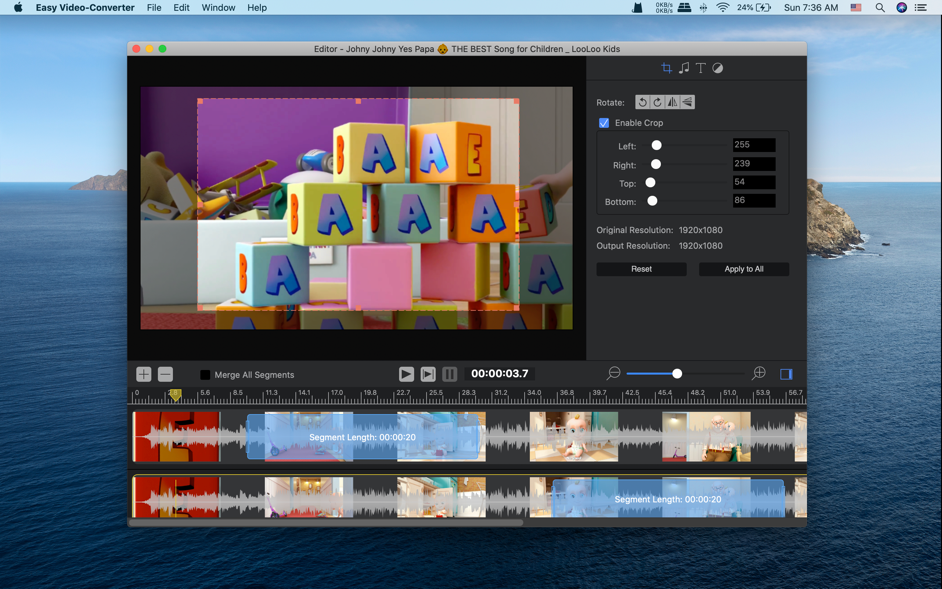This screenshot has width=942, height=589.
Task: Open the color adjustment half-circle tab
Action: 717,68
